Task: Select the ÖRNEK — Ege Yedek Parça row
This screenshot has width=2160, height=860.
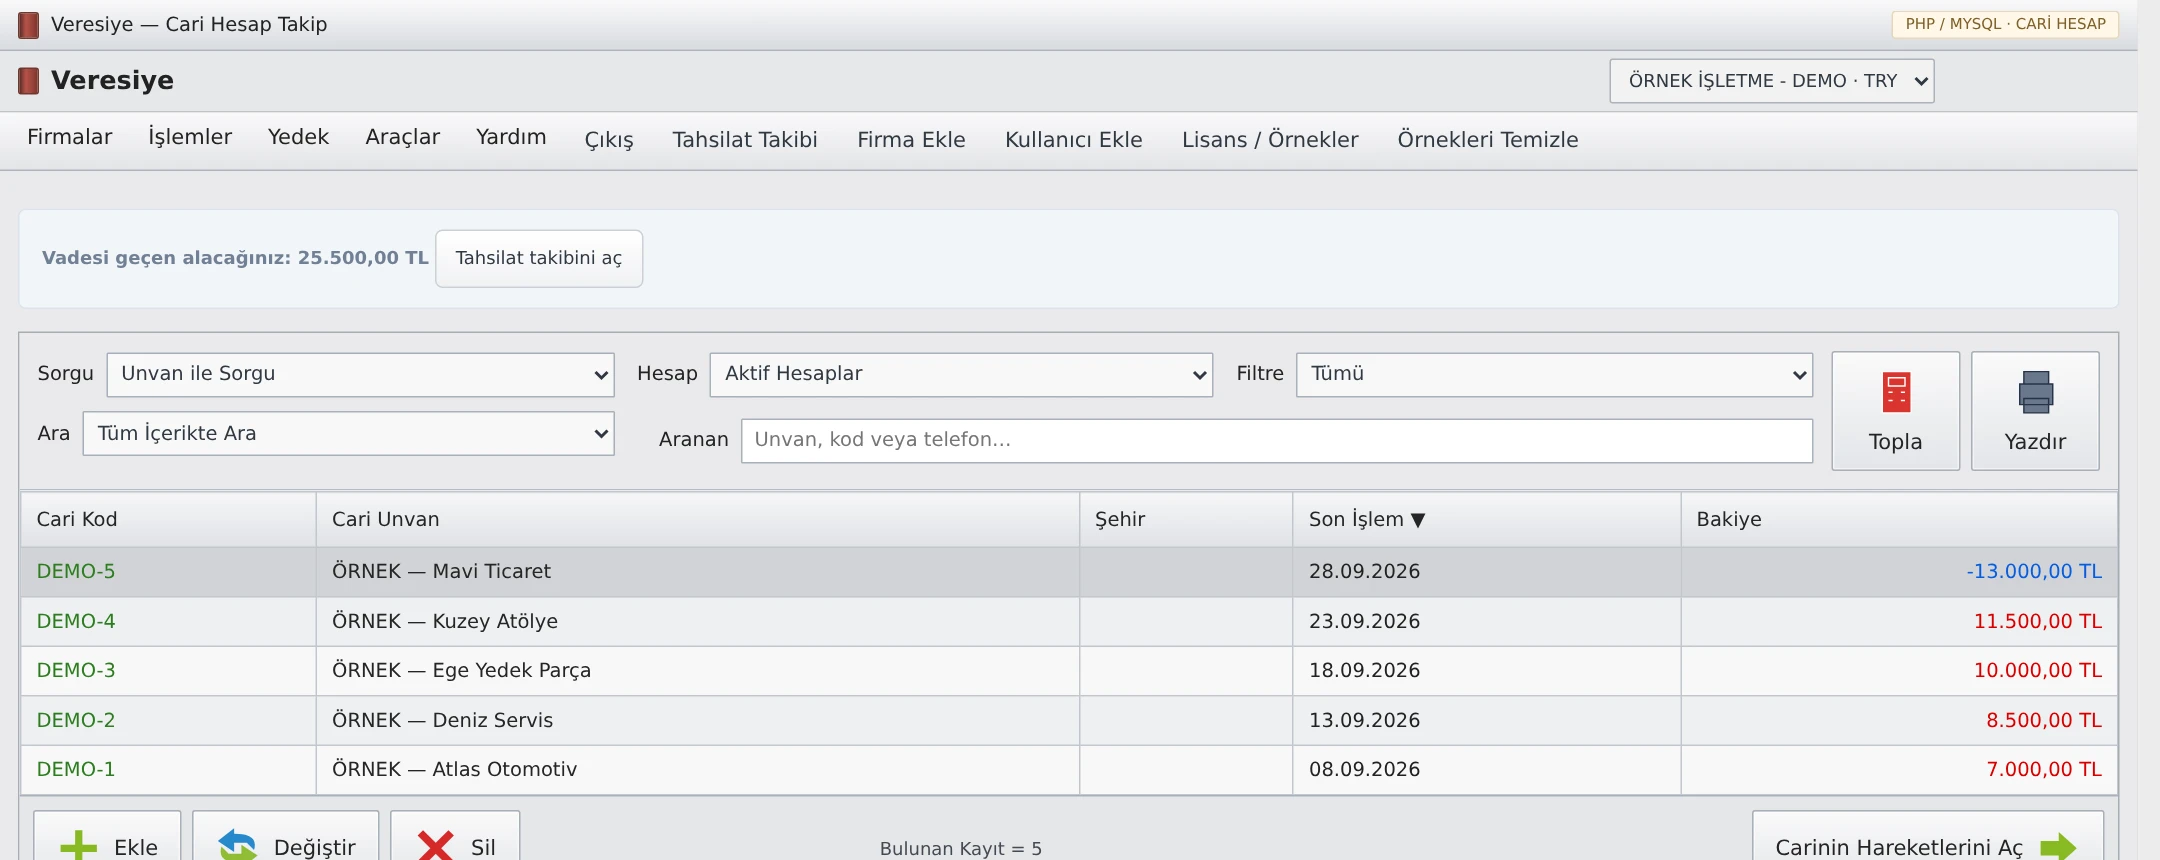Action: [1068, 671]
